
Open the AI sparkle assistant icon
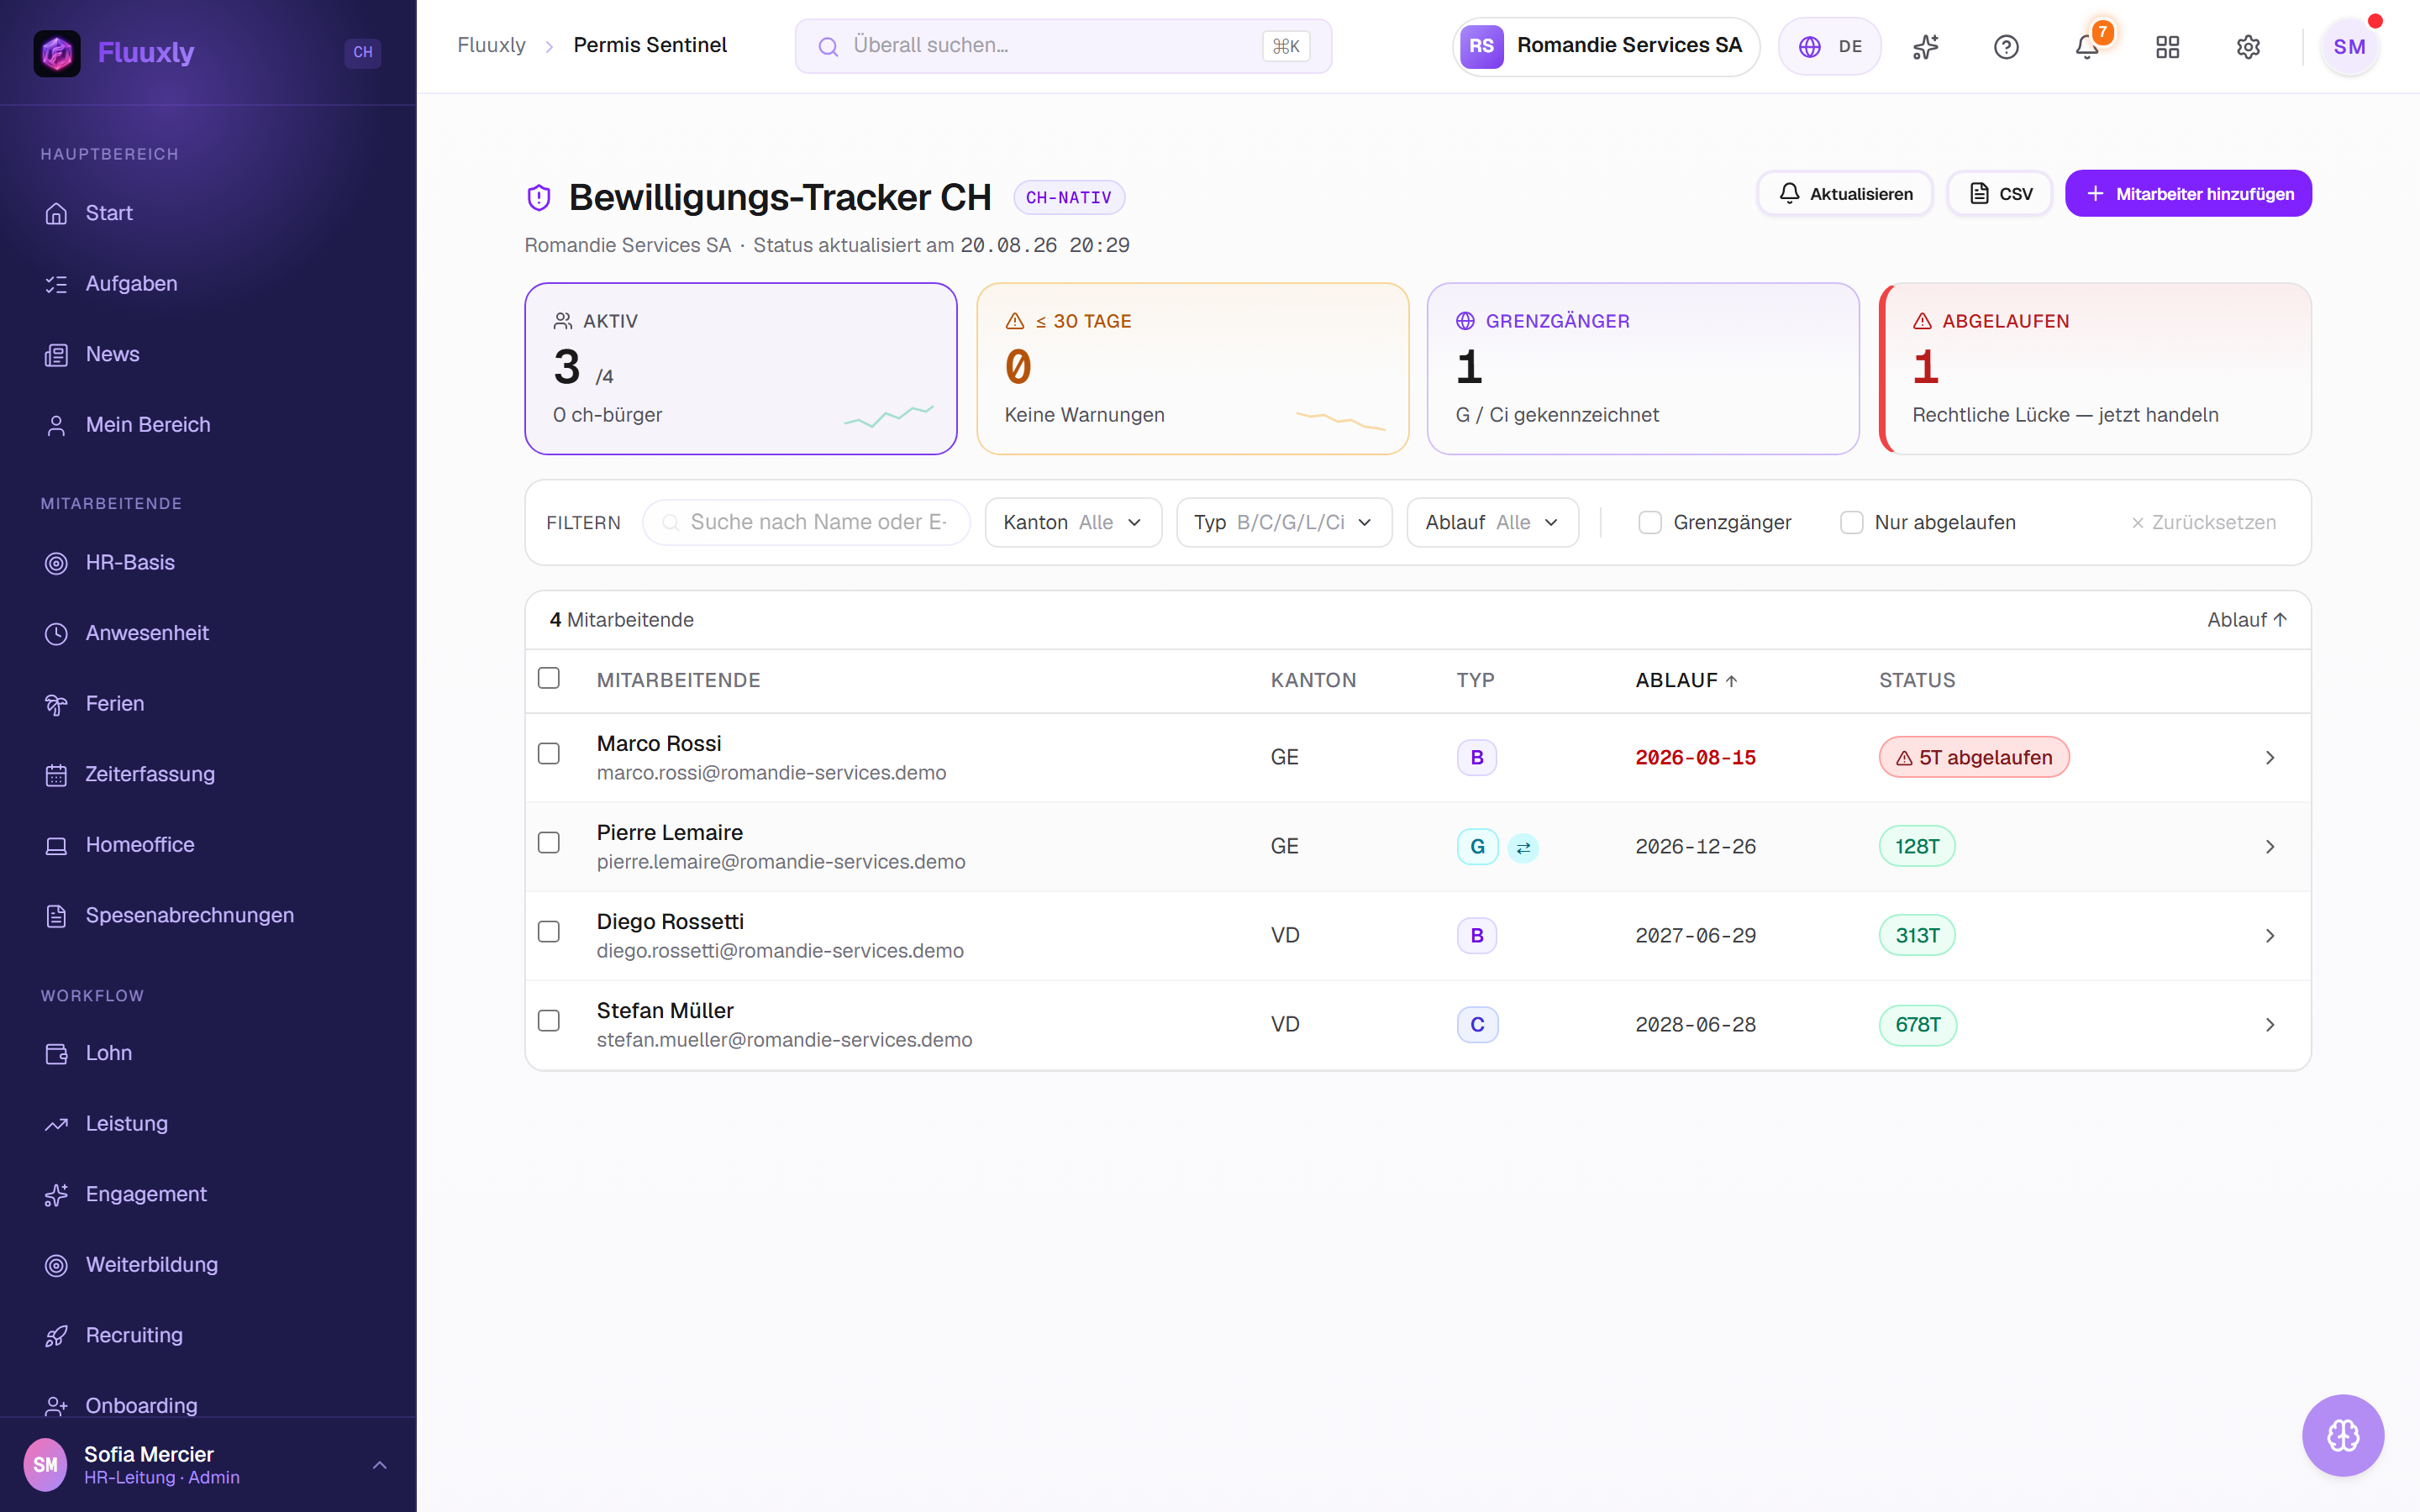pyautogui.click(x=1925, y=47)
